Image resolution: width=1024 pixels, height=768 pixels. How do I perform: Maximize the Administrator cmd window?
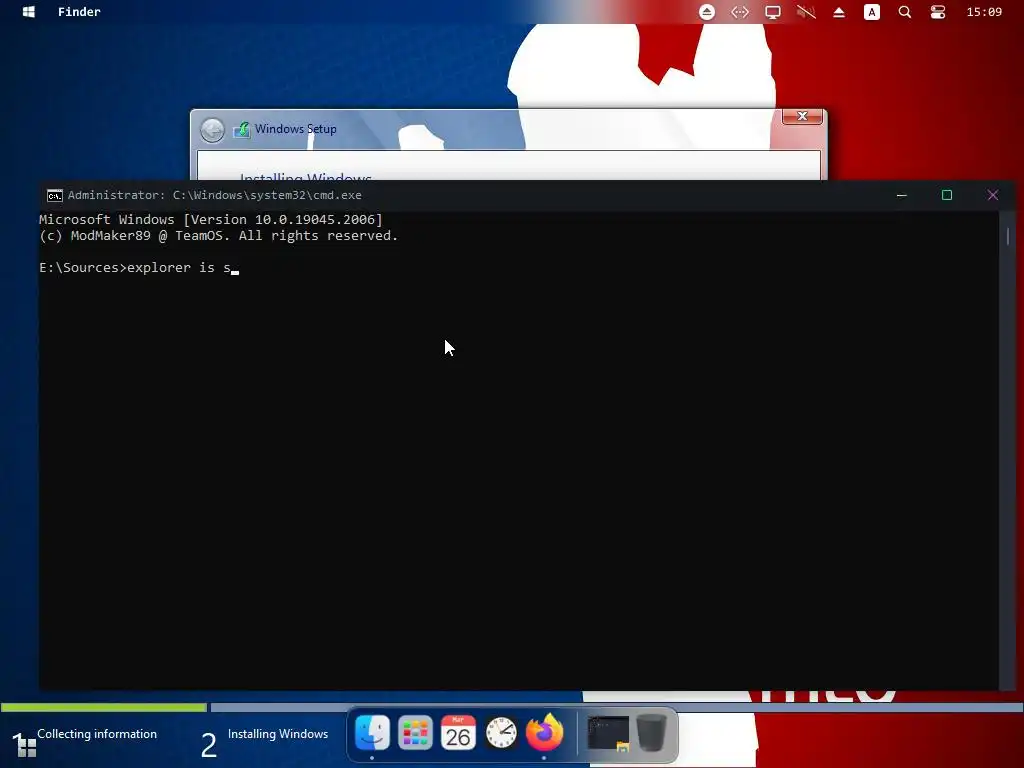click(x=947, y=195)
